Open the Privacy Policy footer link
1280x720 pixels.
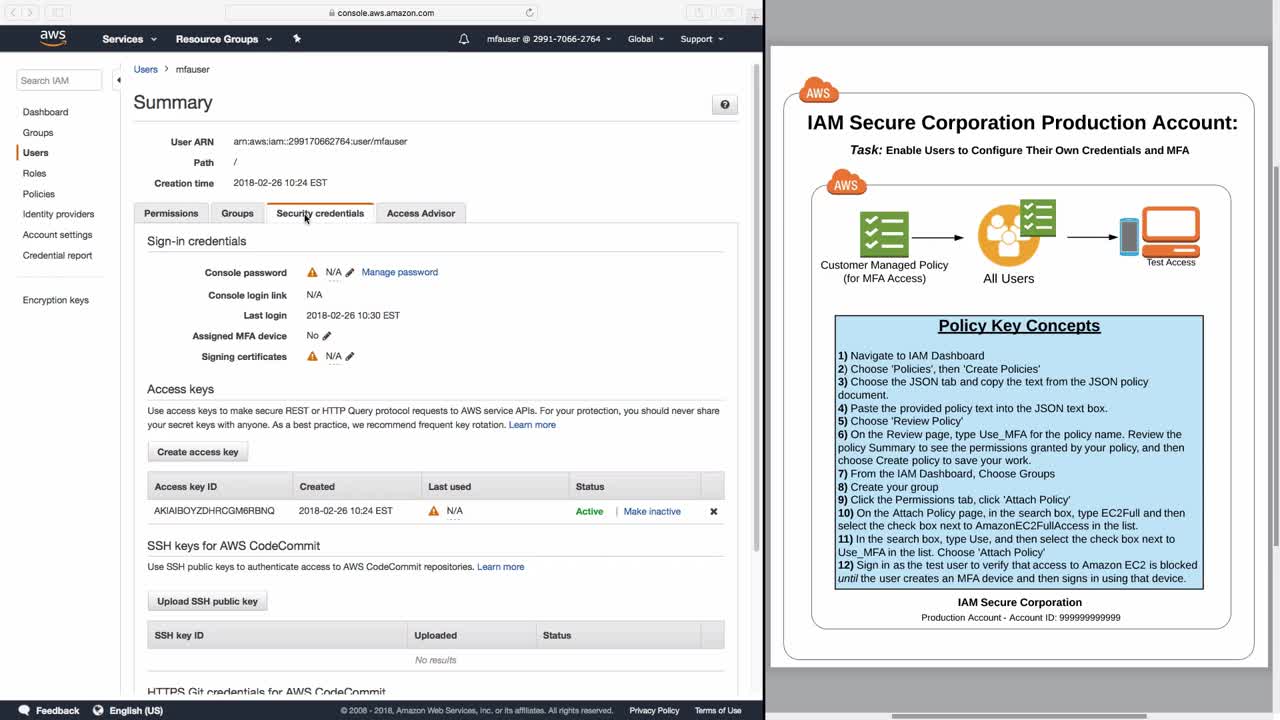click(654, 710)
